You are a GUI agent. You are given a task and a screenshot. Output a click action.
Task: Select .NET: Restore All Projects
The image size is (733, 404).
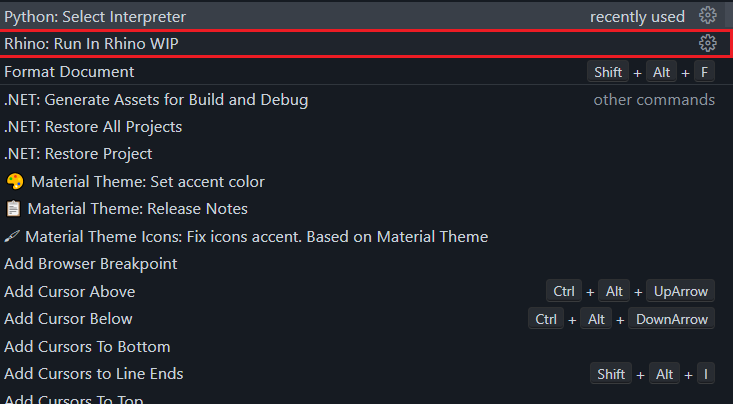click(93, 127)
